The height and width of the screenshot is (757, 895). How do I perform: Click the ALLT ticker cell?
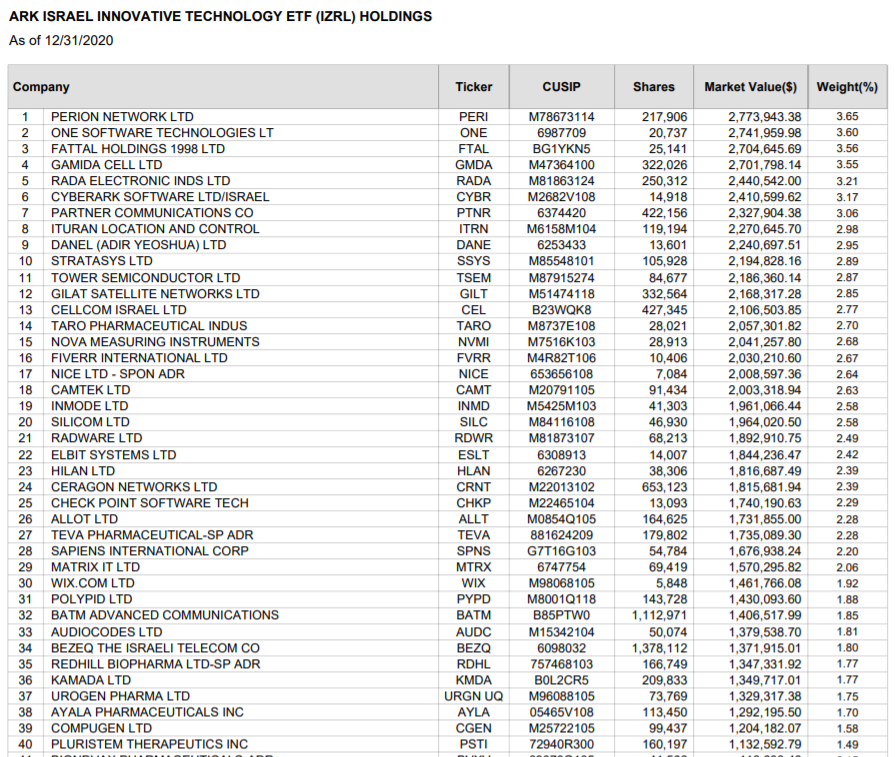pyautogui.click(x=473, y=518)
